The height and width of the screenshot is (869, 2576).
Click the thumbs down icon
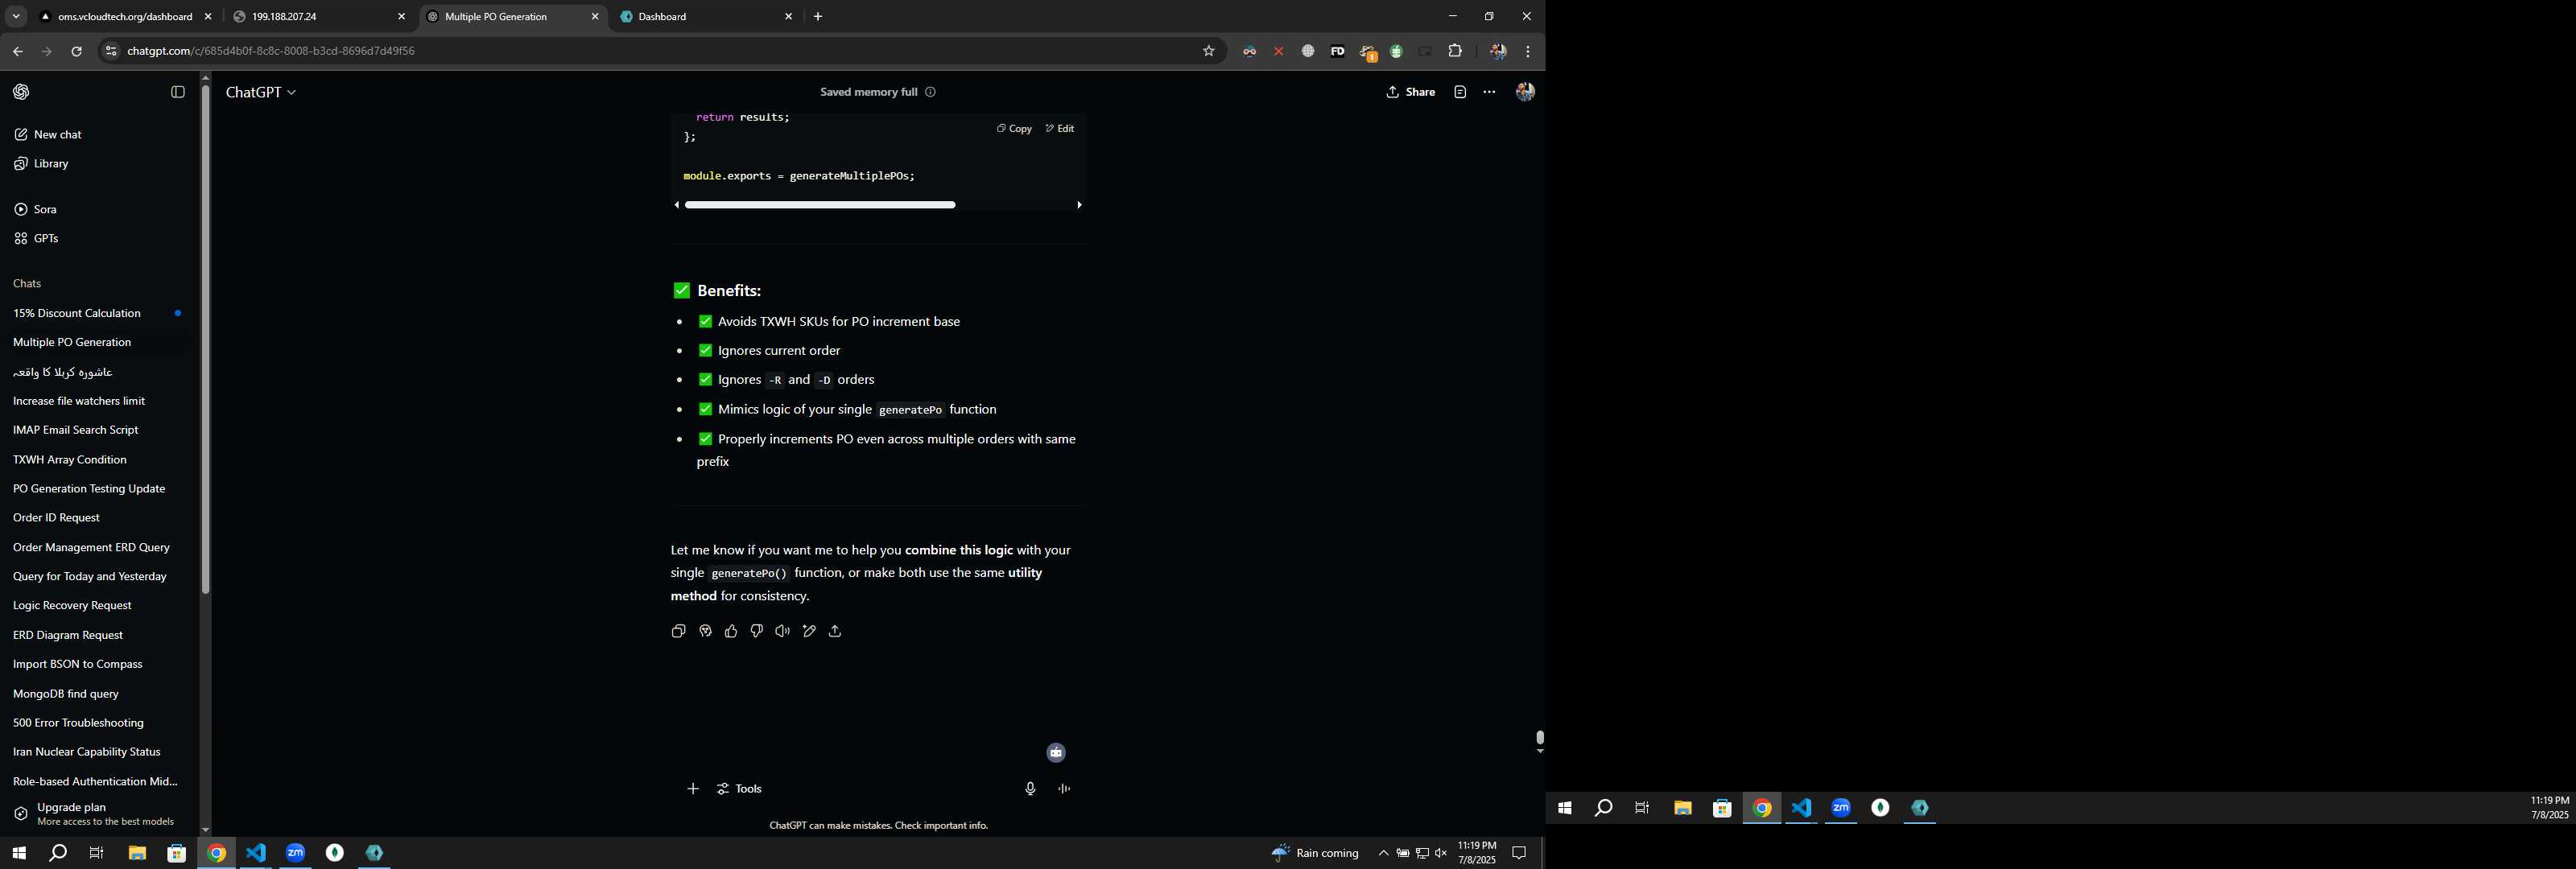(x=757, y=631)
